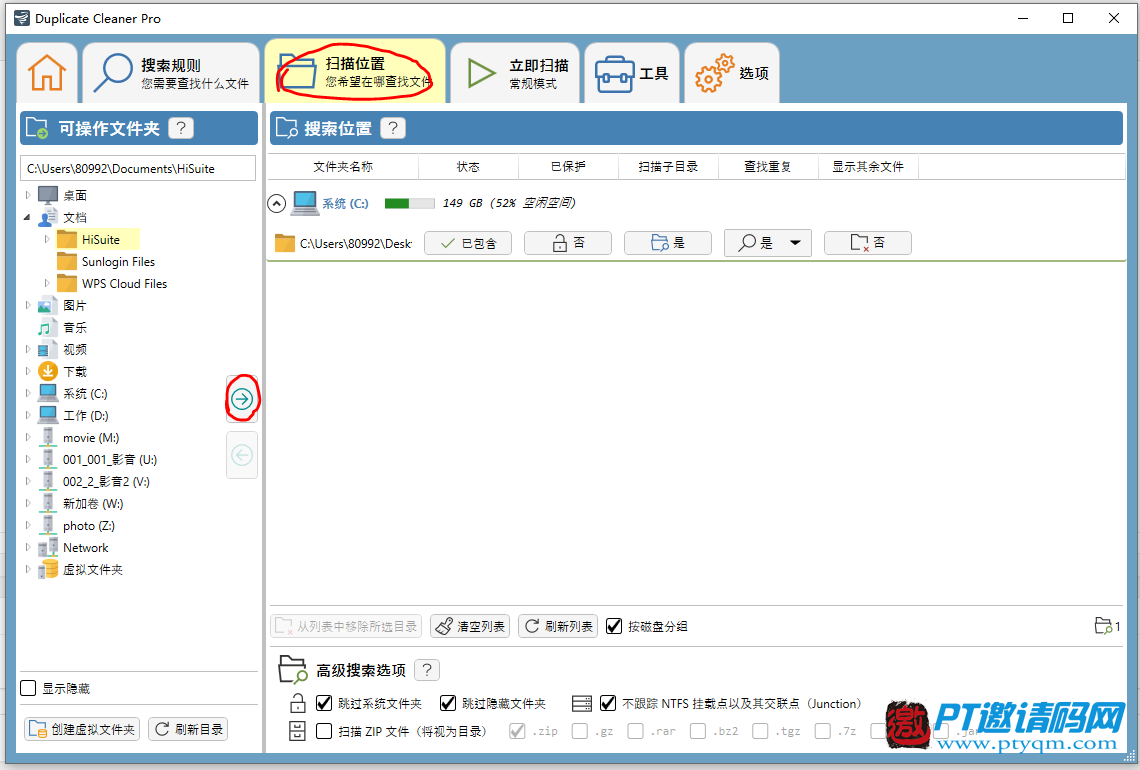1140x770 pixels.
Task: Click the 清空列表 button
Action: (470, 626)
